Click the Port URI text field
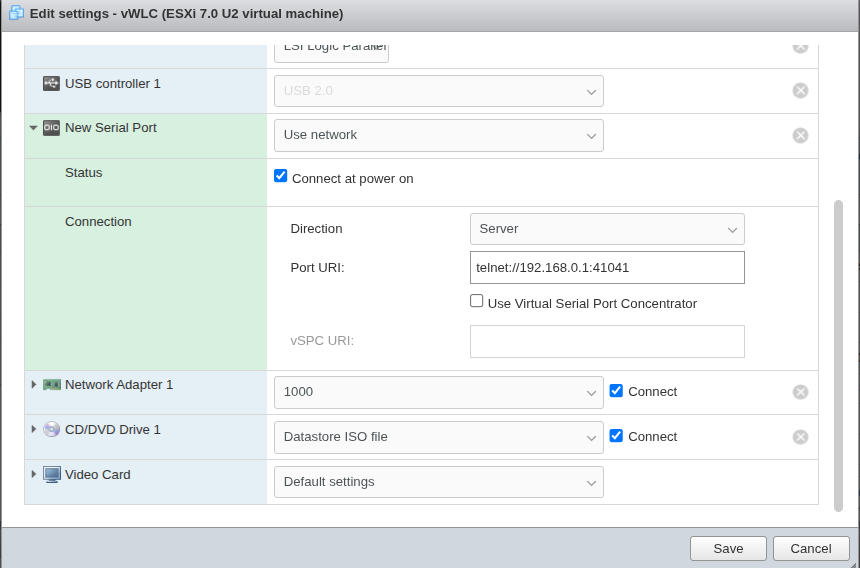This screenshot has width=860, height=568. point(606,268)
